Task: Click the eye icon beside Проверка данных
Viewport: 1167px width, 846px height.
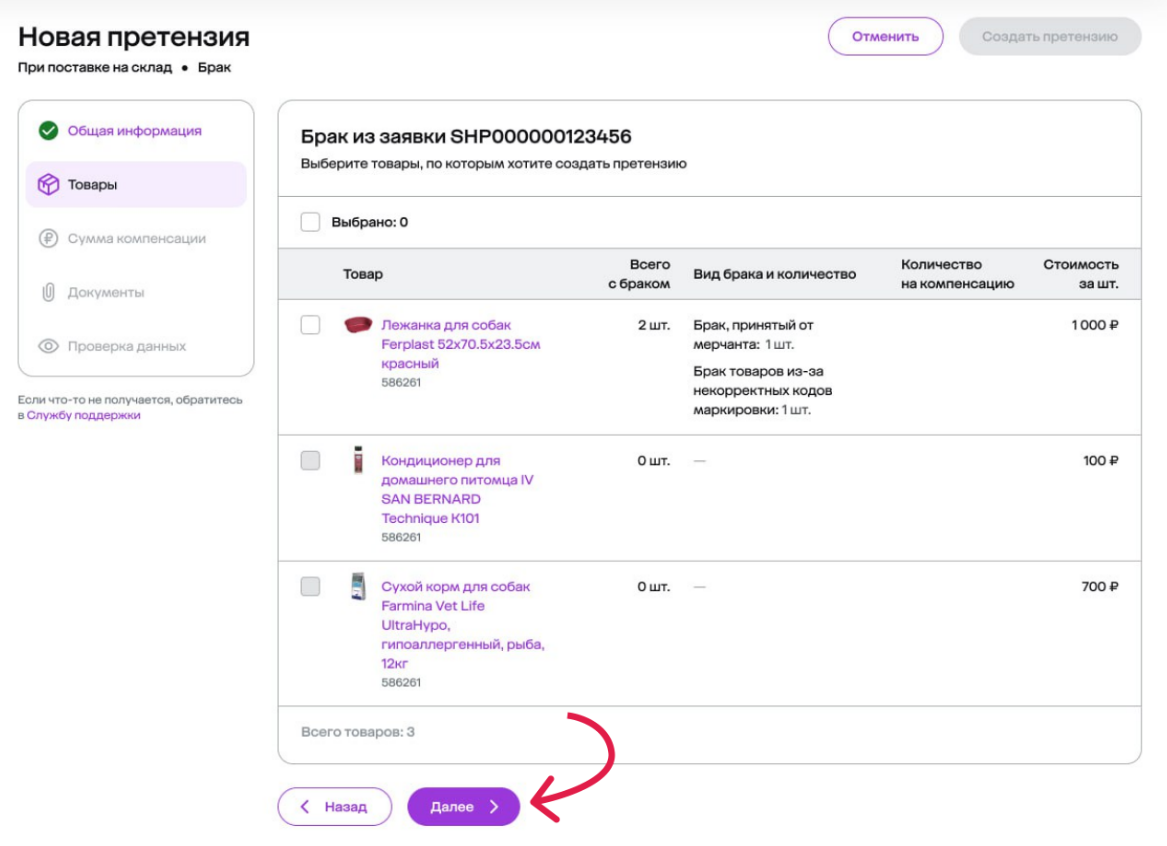Action: pyautogui.click(x=48, y=346)
